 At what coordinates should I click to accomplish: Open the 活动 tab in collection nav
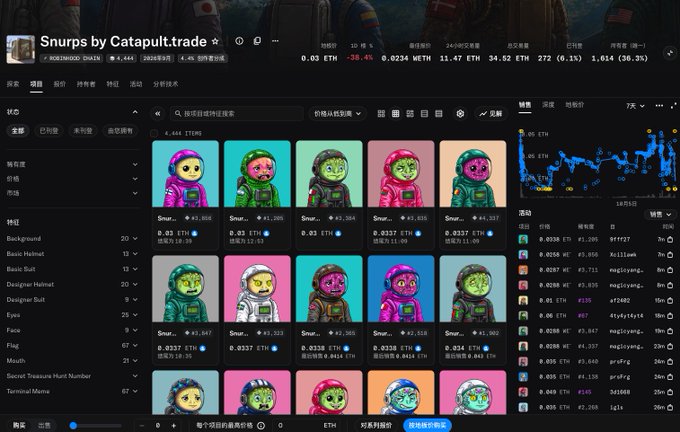[136, 84]
